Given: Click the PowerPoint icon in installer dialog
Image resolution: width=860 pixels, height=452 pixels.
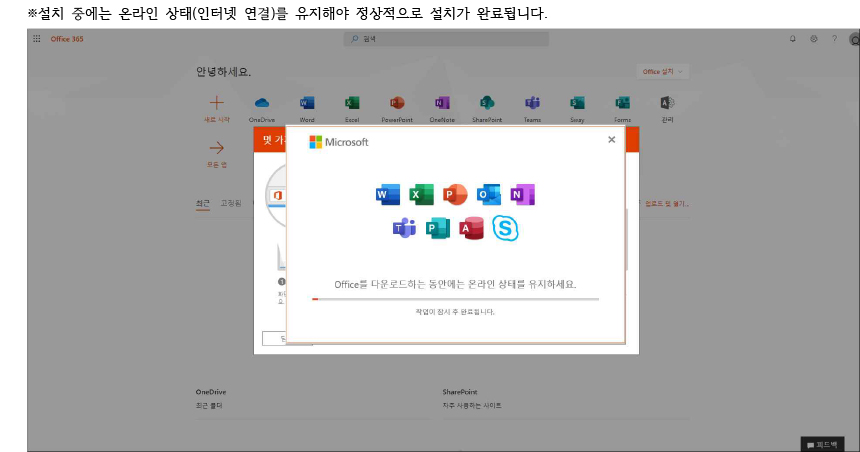Looking at the screenshot, I should [455, 195].
